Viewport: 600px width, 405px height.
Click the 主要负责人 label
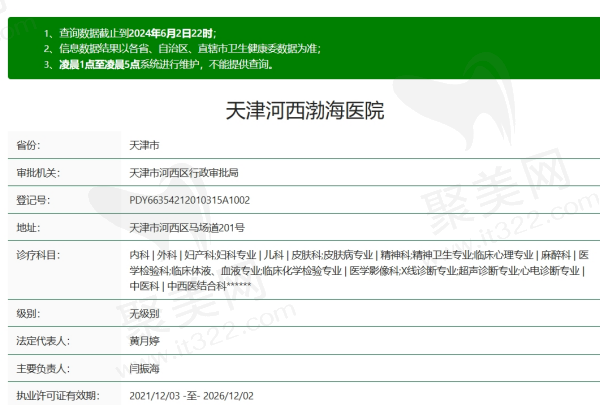43,369
